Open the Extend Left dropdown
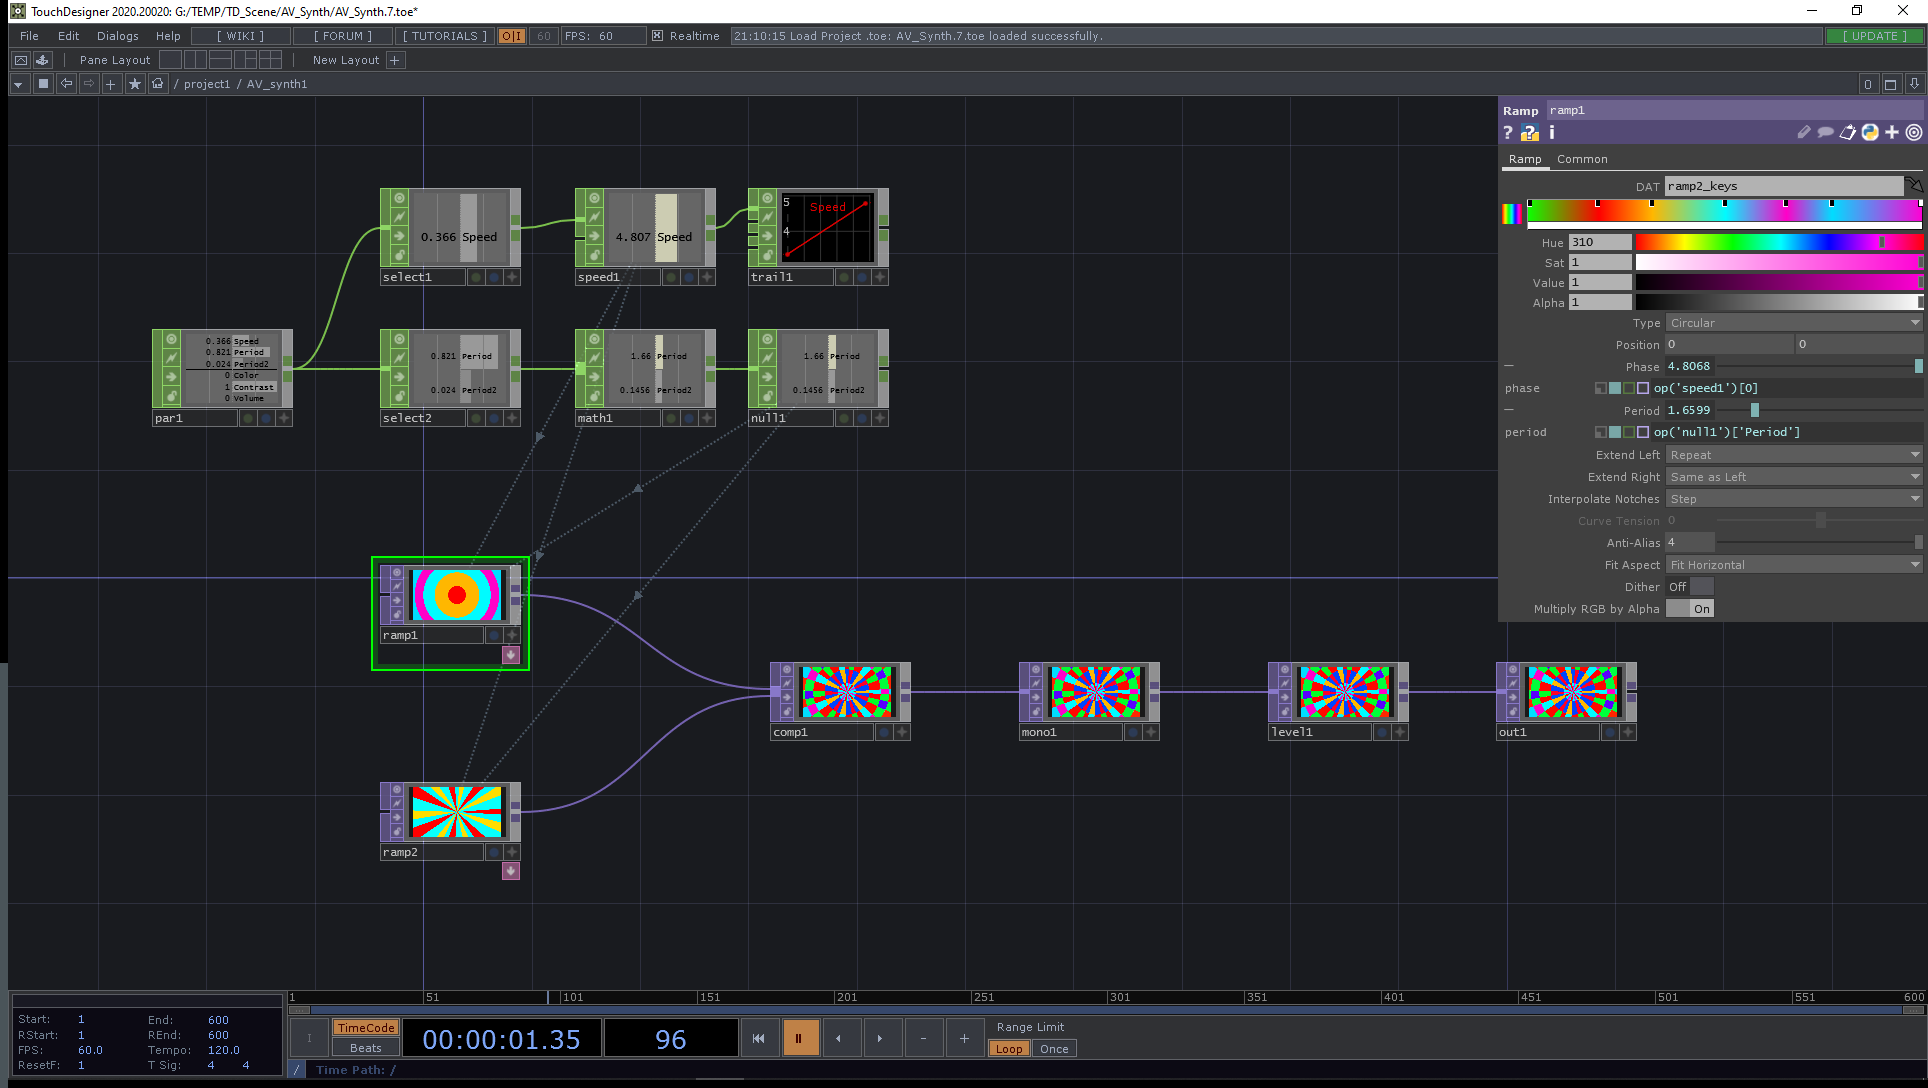Image resolution: width=1928 pixels, height=1088 pixels. (x=1793, y=455)
